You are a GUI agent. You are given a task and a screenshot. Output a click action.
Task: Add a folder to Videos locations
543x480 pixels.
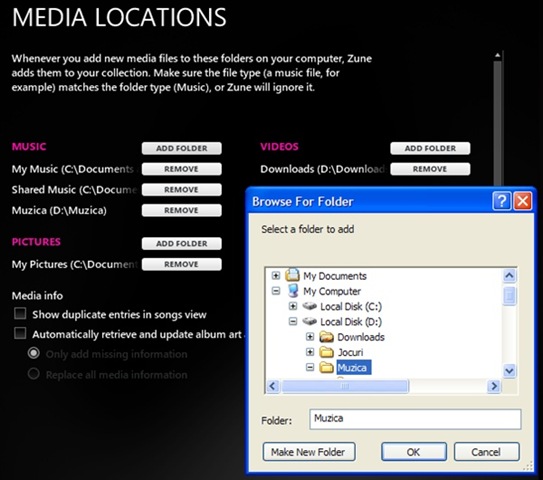click(430, 148)
